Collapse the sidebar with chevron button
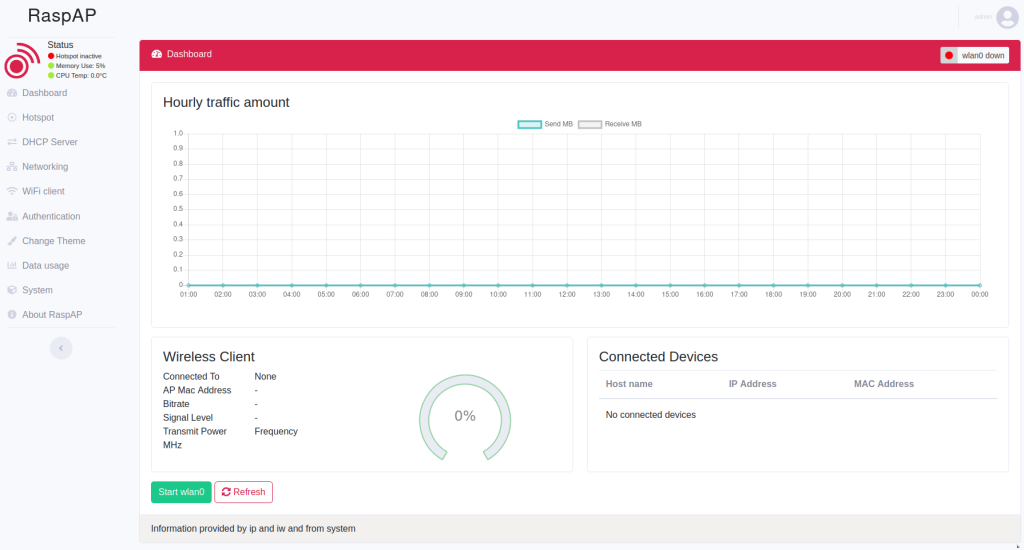The width and height of the screenshot is (1024, 550). tap(61, 348)
